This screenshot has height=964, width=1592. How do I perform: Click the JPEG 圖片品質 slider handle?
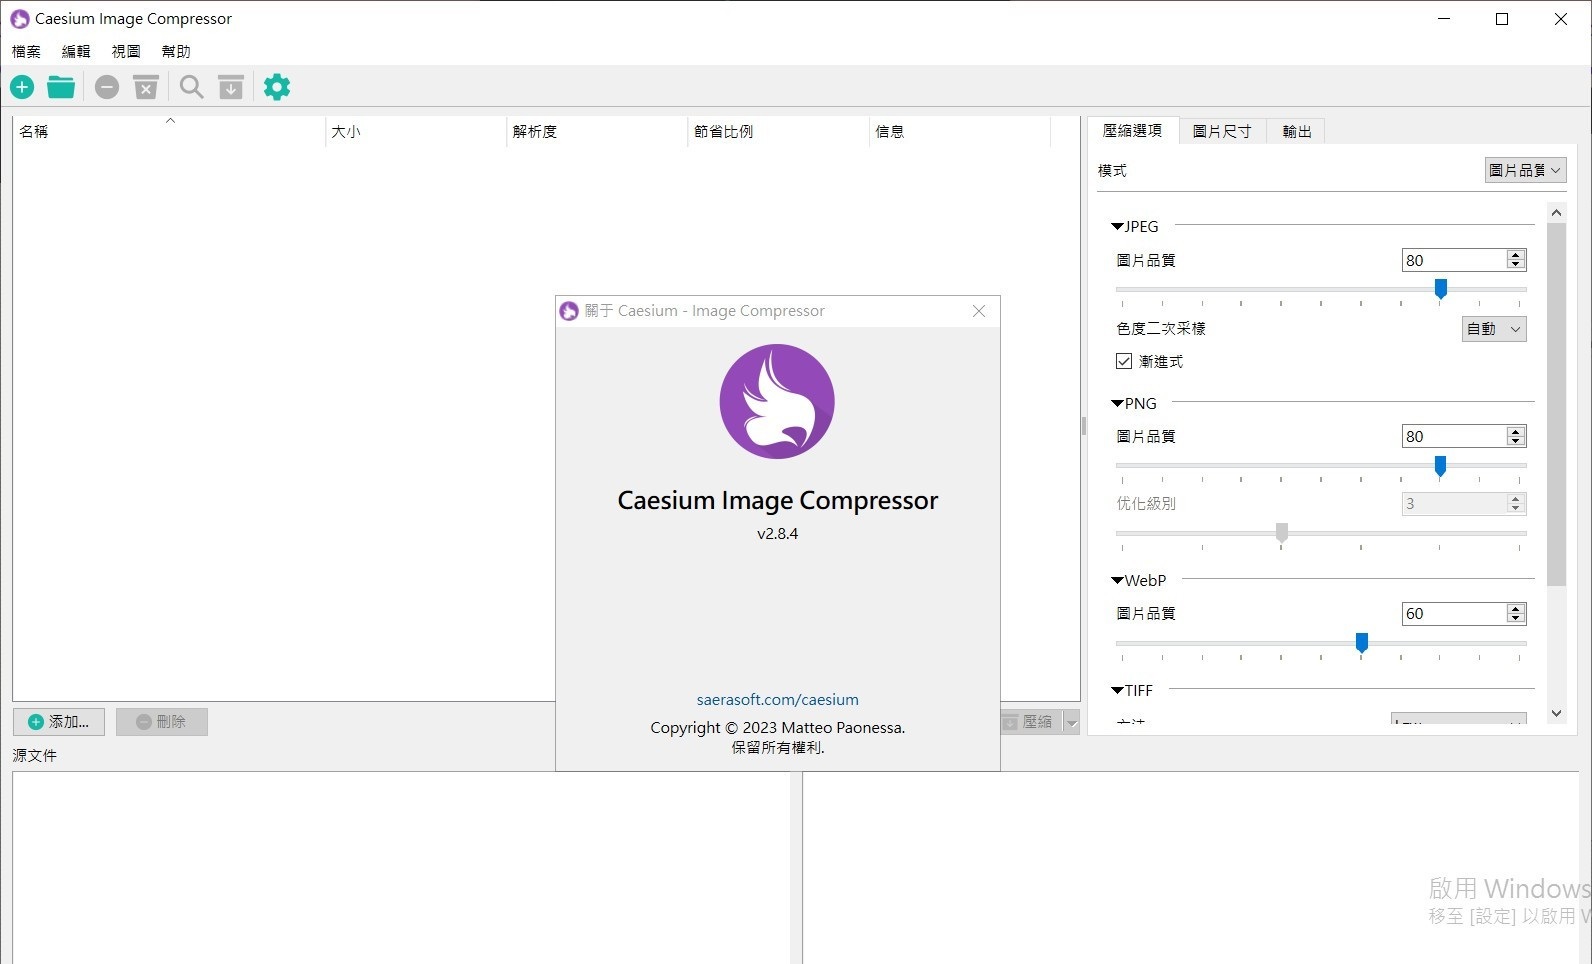pos(1440,289)
